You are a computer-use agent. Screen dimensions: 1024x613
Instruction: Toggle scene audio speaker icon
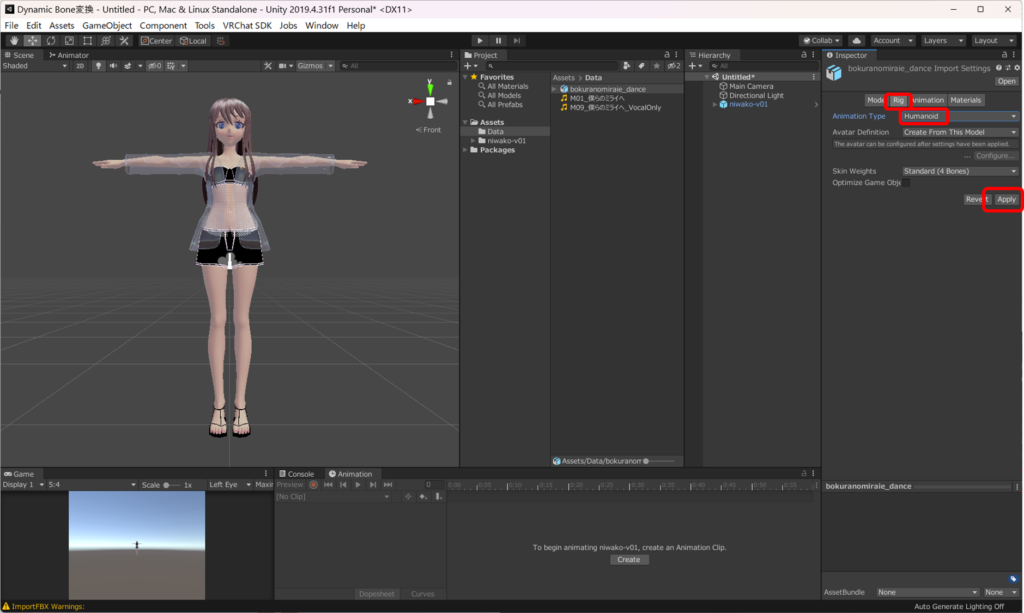(x=113, y=66)
